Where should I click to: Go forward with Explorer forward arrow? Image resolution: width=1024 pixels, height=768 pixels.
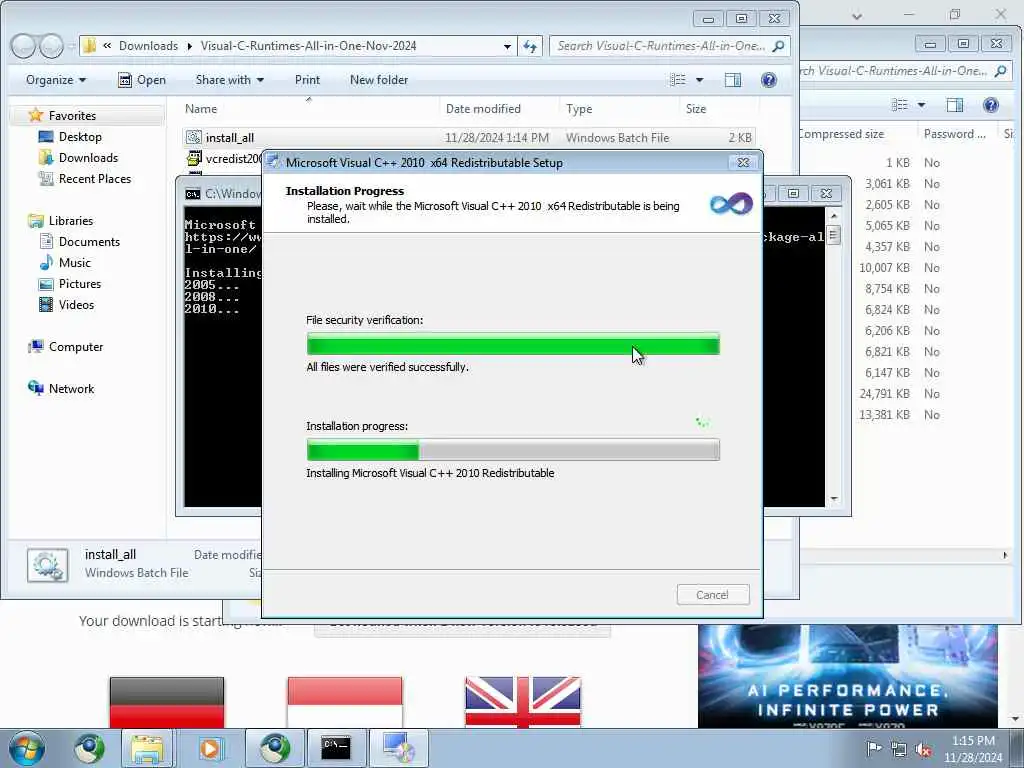tap(51, 46)
